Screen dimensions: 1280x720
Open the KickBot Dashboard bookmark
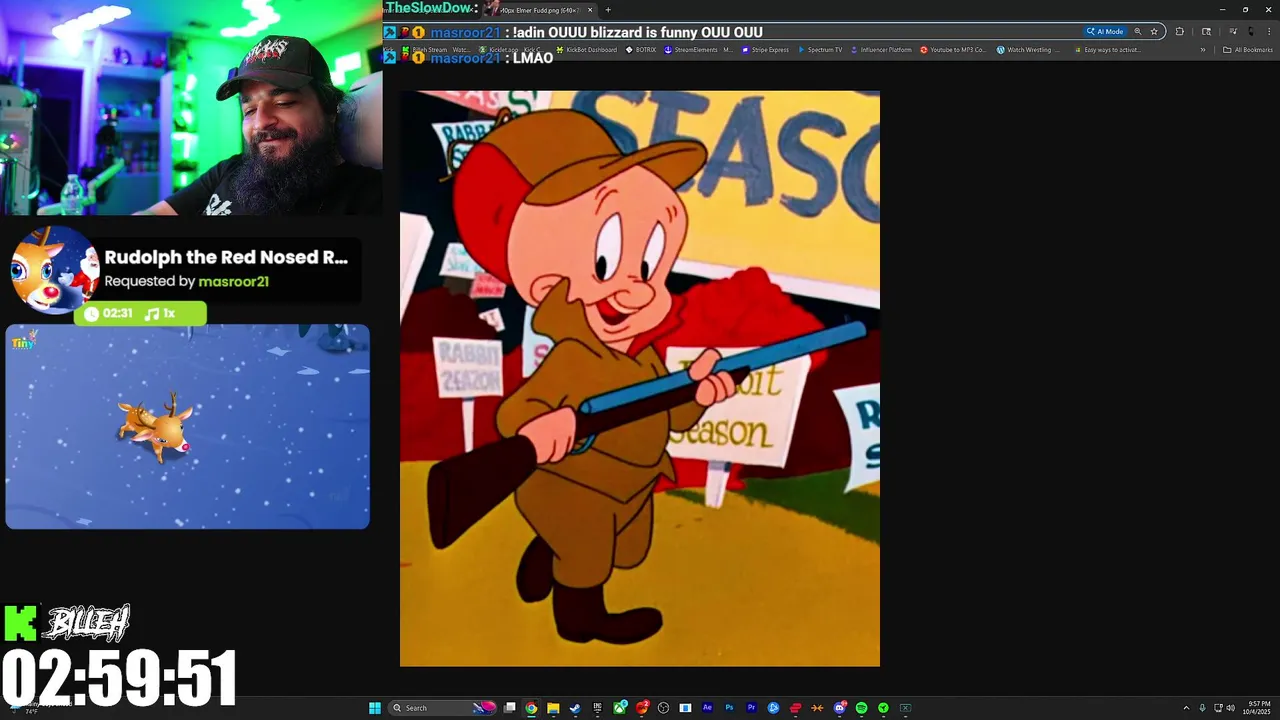click(587, 49)
